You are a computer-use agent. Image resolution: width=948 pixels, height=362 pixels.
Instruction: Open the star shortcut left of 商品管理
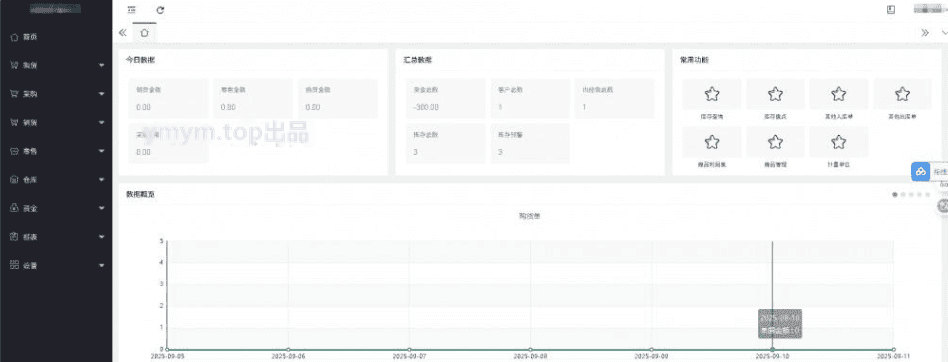point(712,142)
